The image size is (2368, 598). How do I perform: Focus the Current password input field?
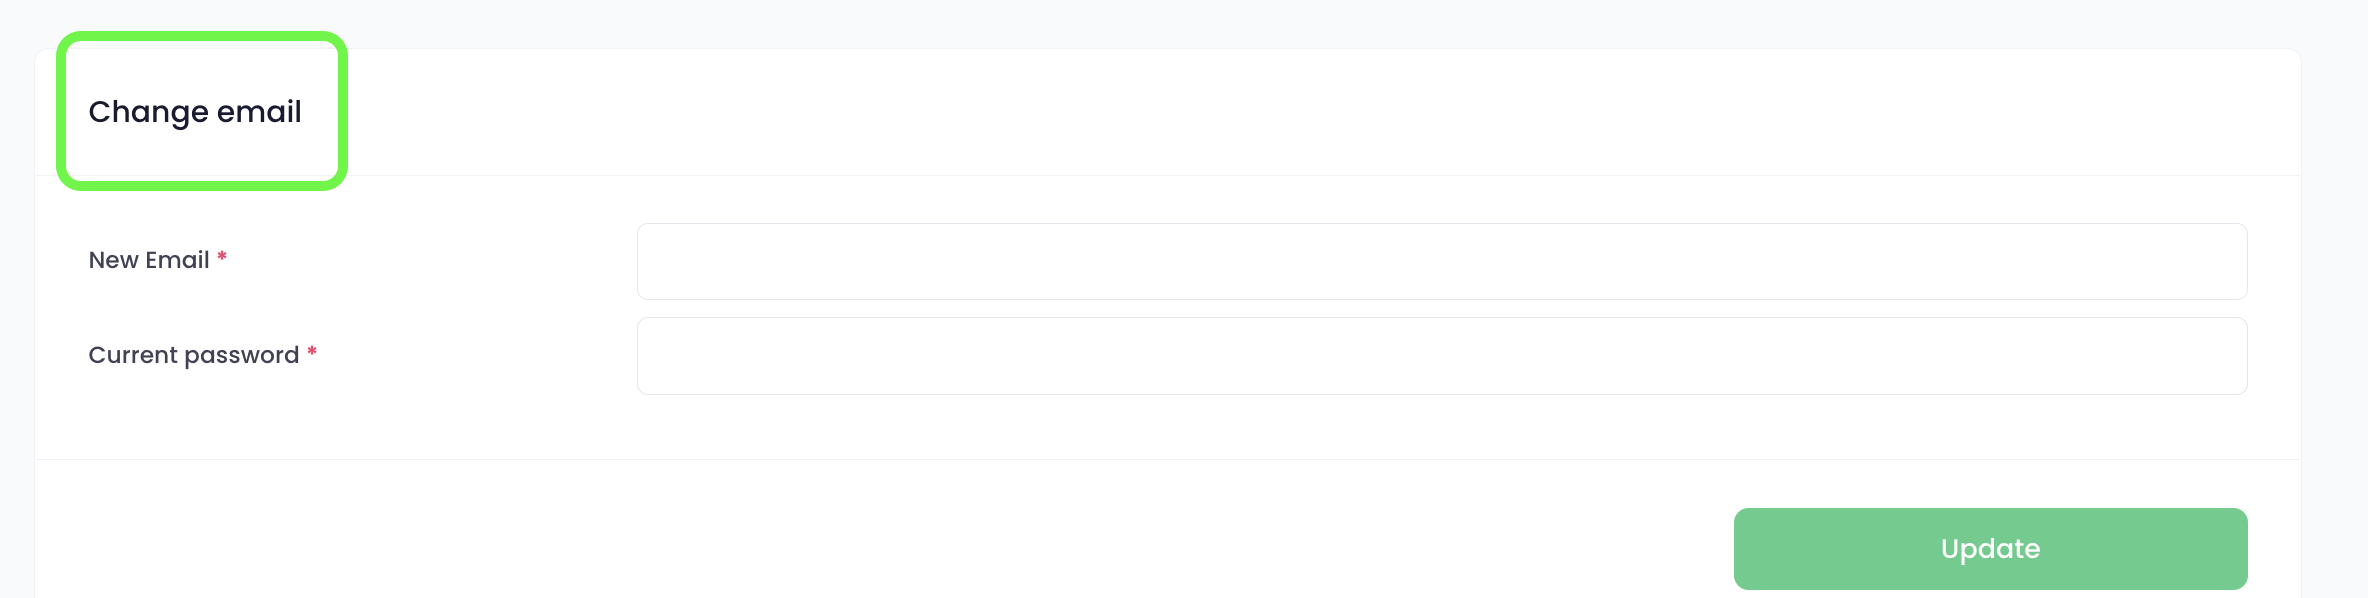tap(1442, 356)
